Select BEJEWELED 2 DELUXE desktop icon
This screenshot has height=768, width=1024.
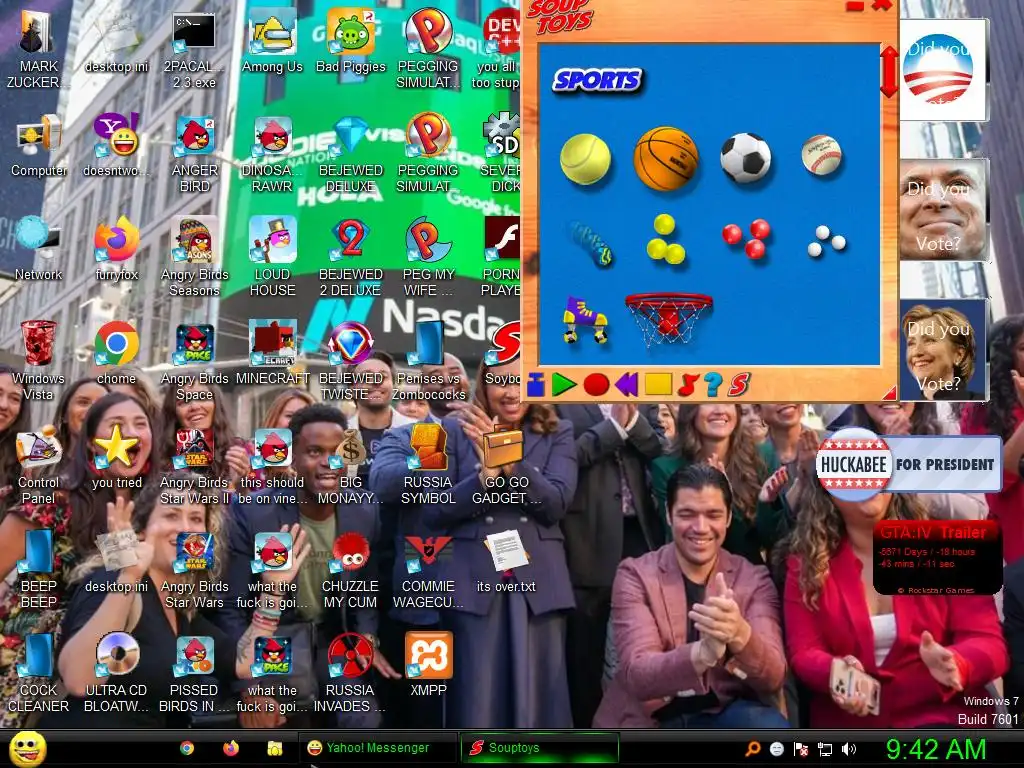[351, 257]
